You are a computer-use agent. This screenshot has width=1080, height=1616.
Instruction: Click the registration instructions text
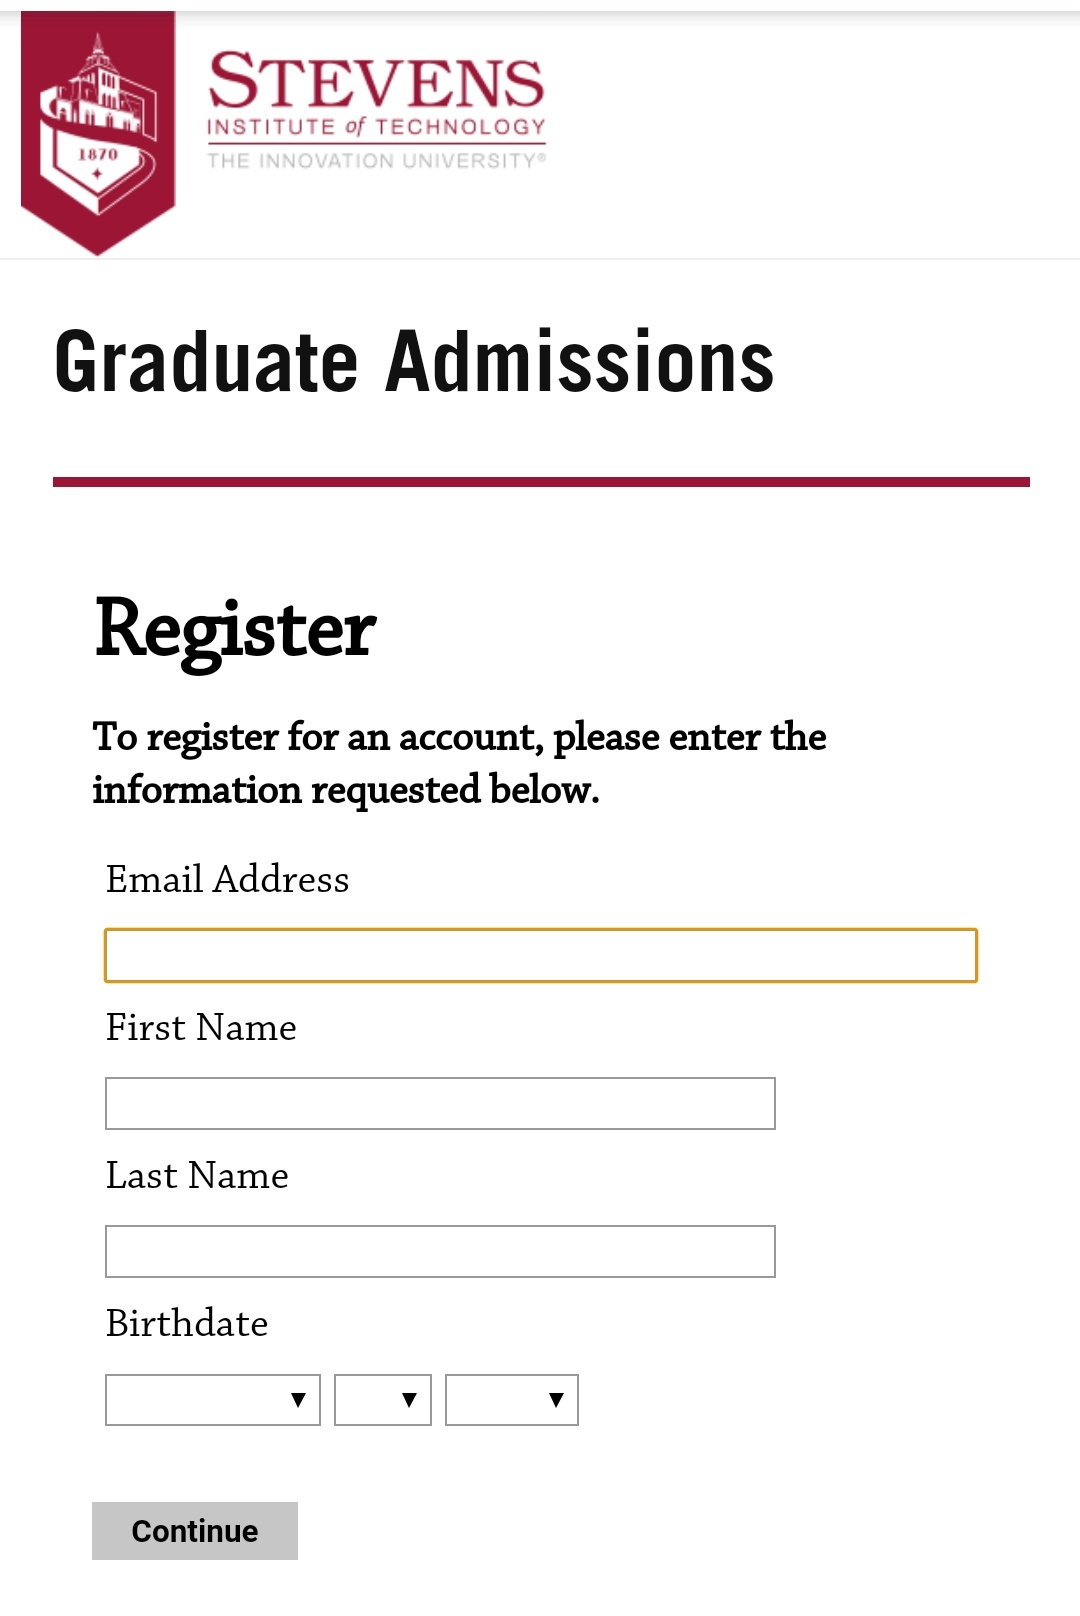click(459, 763)
